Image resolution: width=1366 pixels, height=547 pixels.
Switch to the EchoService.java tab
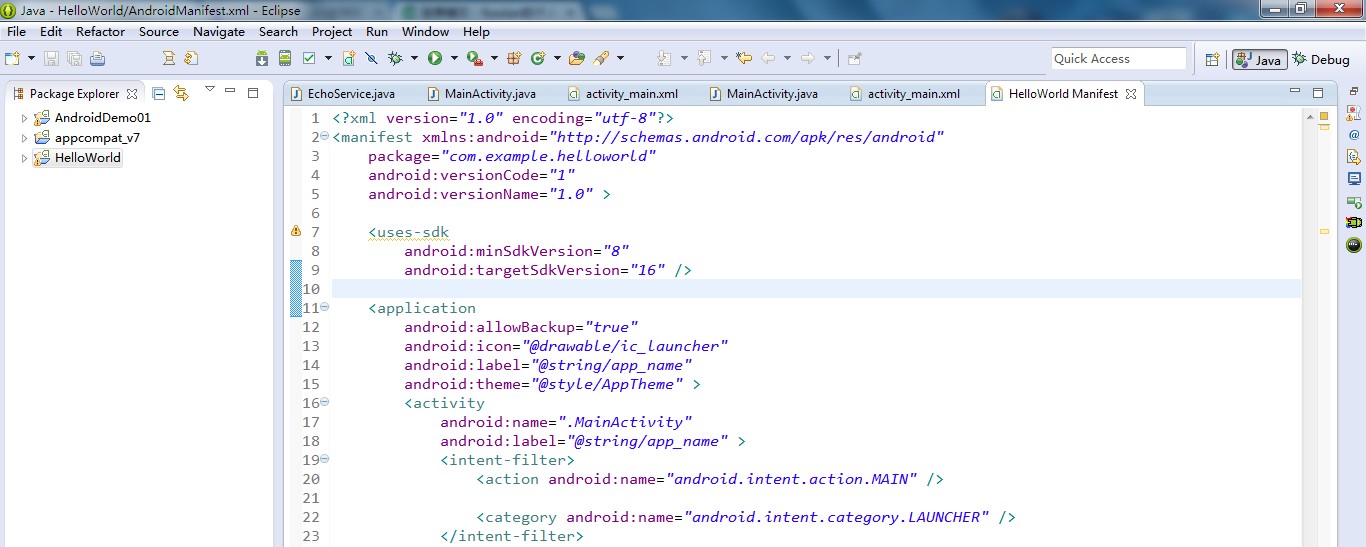tap(342, 94)
